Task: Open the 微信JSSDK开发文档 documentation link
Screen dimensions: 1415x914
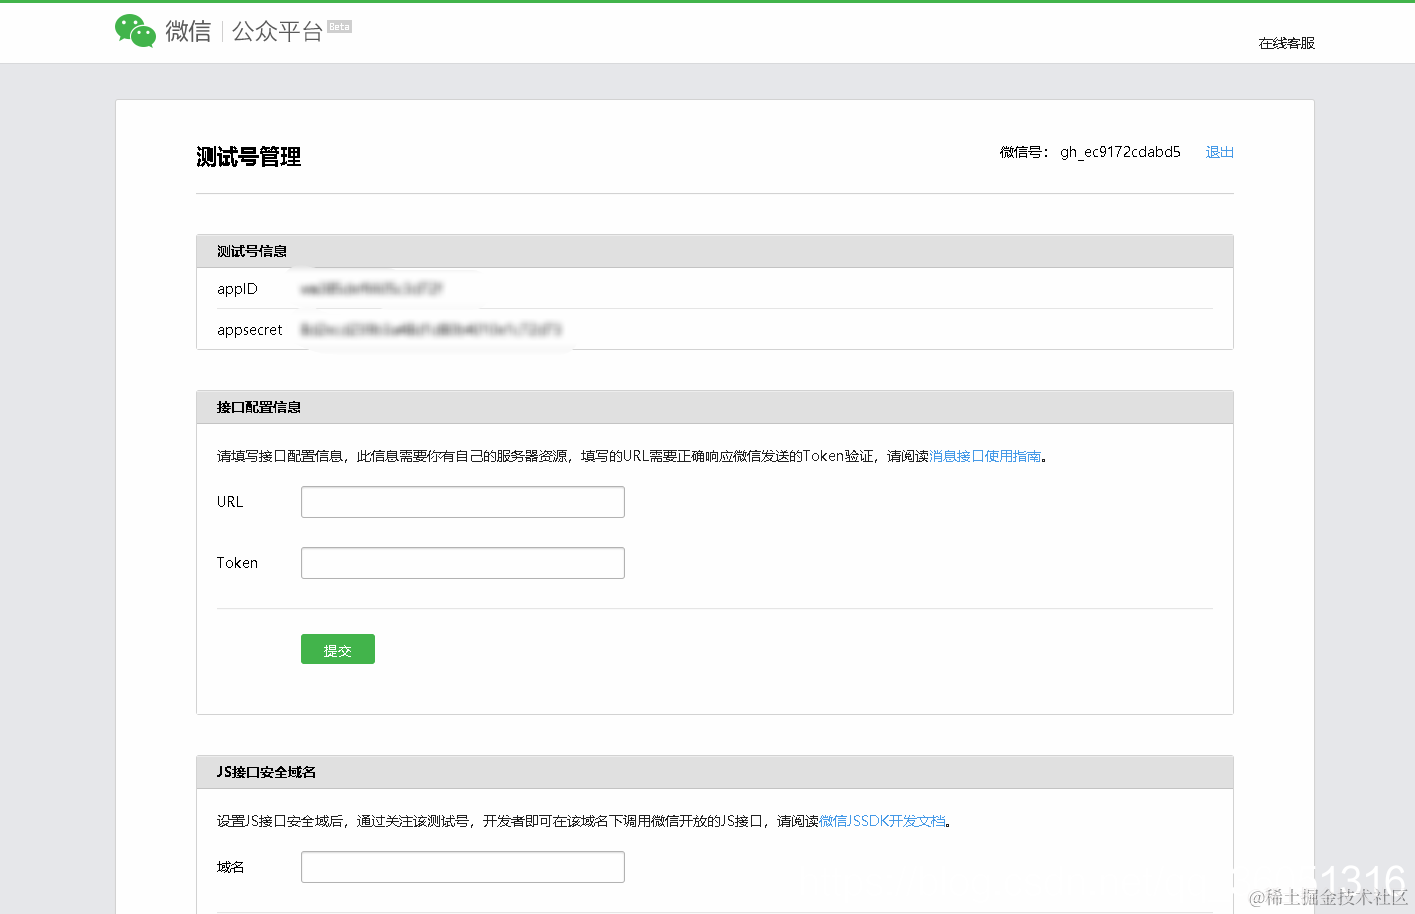Action: [x=881, y=820]
